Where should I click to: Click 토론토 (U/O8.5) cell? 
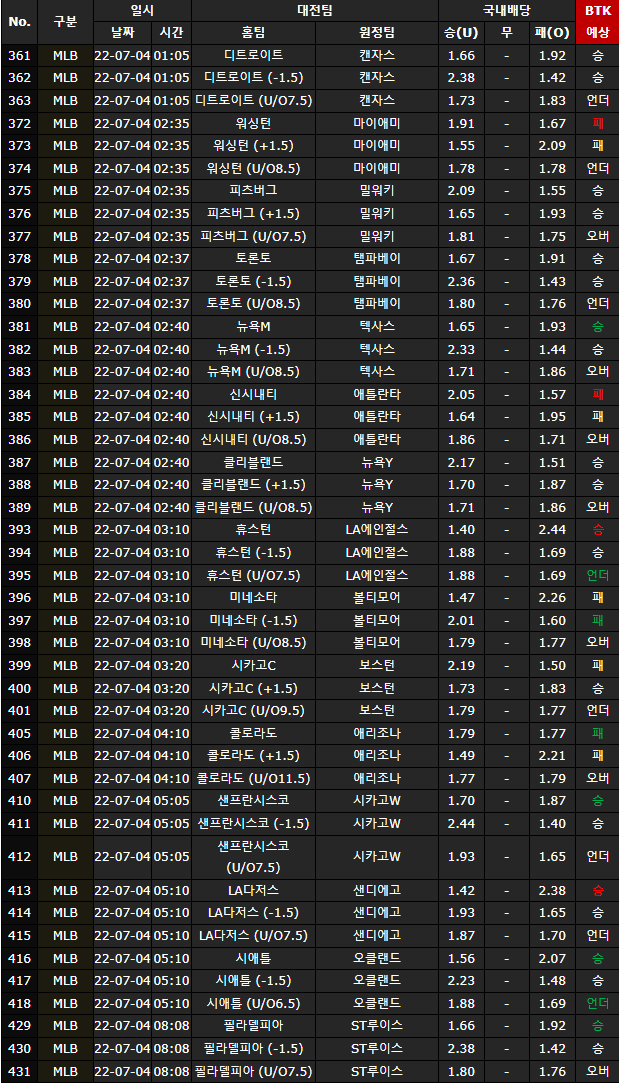point(254,304)
